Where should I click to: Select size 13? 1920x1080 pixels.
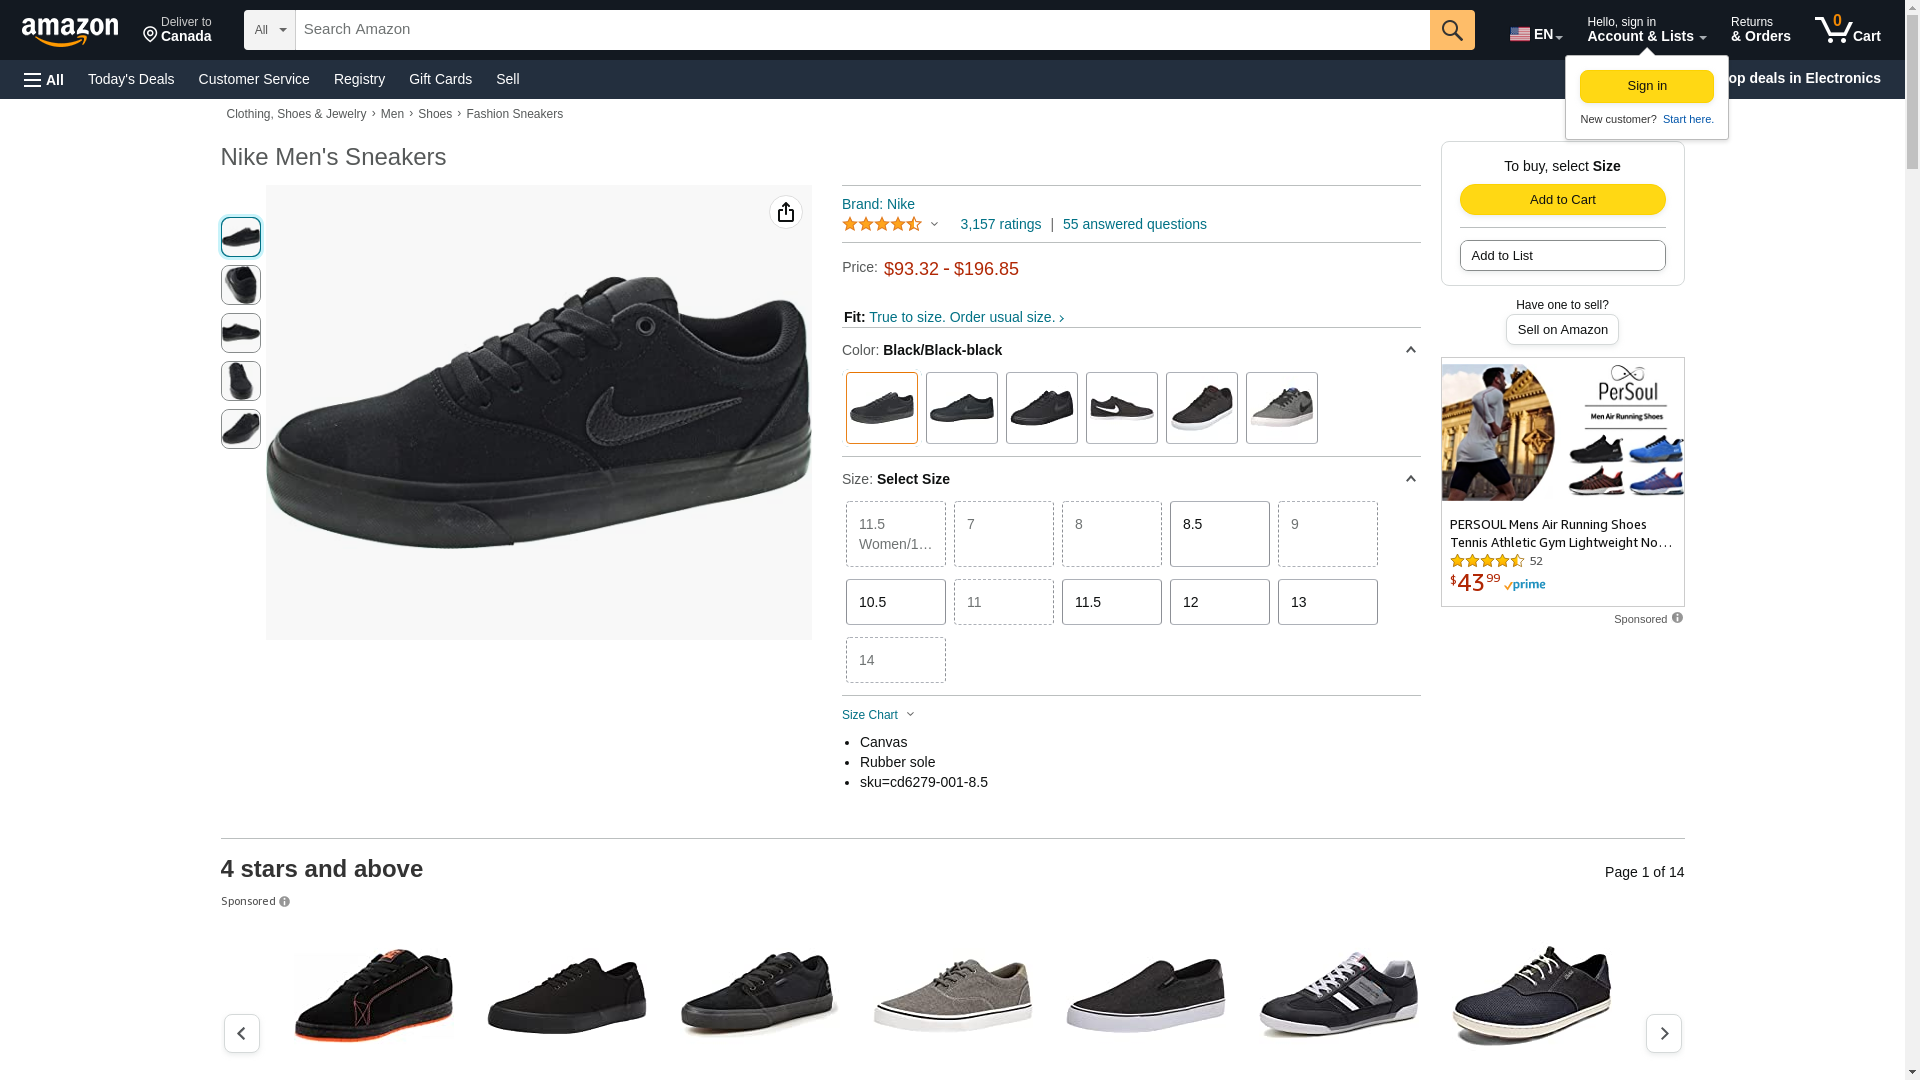1327,602
